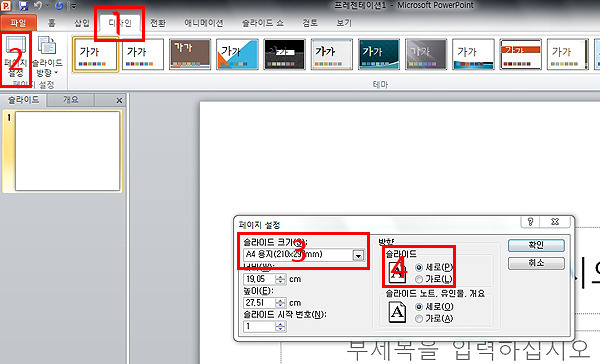
Task: Apply the theme with red header bar
Action: coord(520,54)
